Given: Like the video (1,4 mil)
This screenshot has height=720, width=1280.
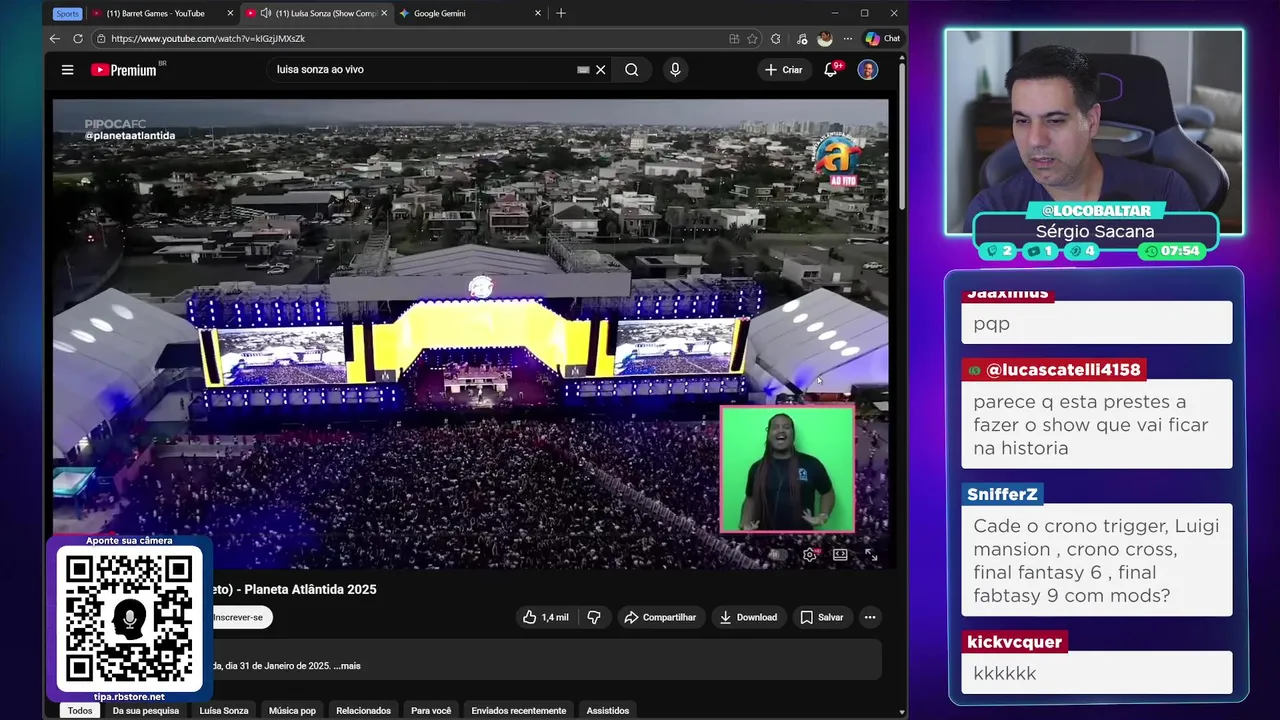Looking at the screenshot, I should (x=545, y=617).
